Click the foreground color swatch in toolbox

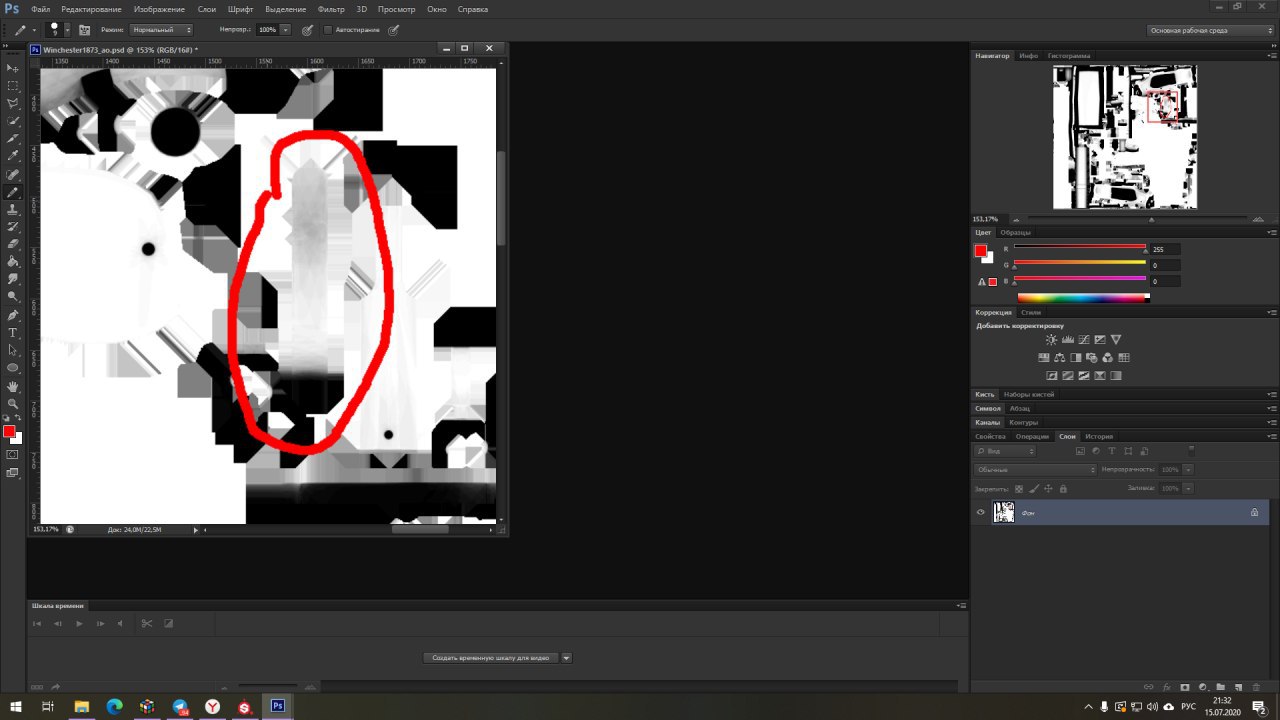click(x=9, y=431)
